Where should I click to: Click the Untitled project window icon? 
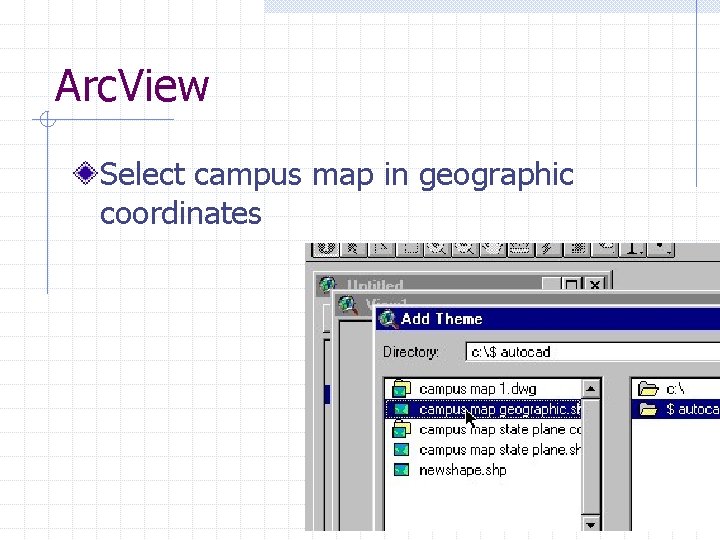tap(327, 284)
